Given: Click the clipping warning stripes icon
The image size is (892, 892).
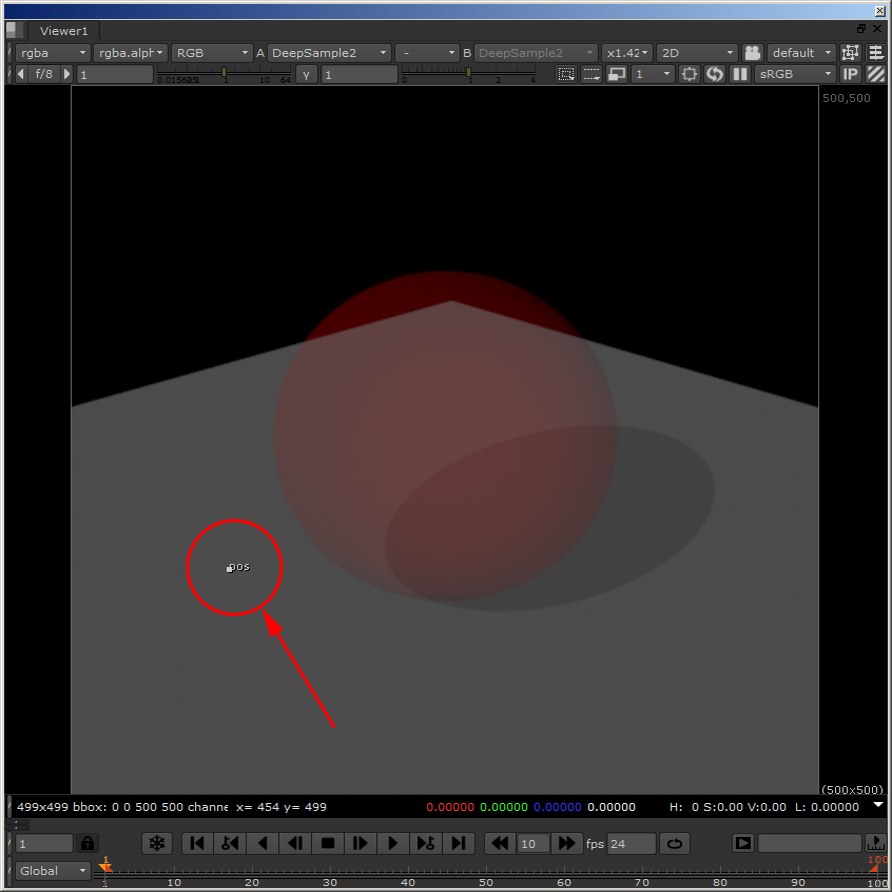Looking at the screenshot, I should 875,74.
